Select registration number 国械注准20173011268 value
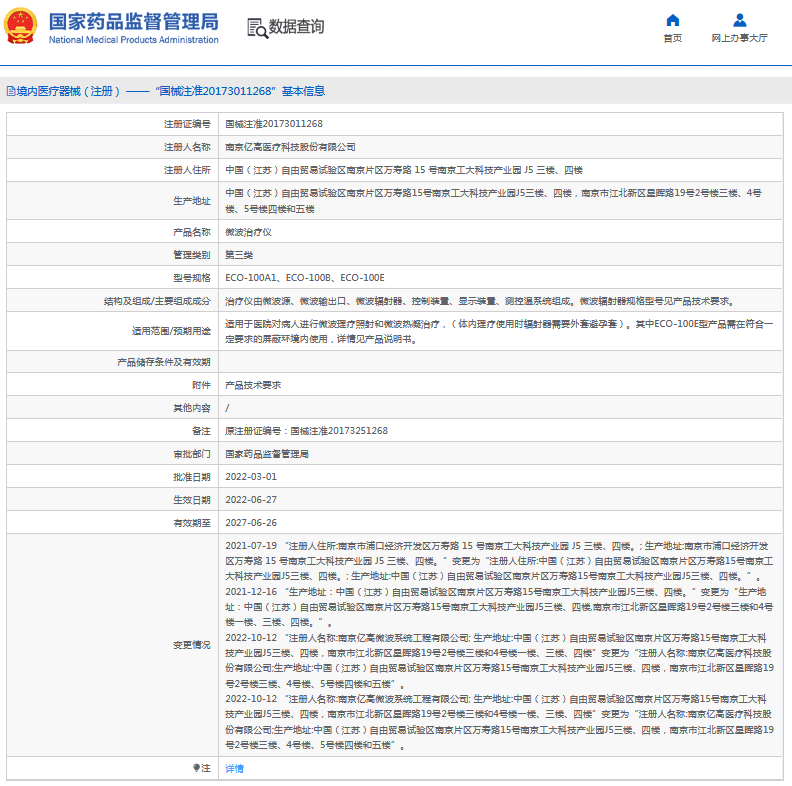Screen dimensions: 792x786 pyautogui.click(x=274, y=124)
